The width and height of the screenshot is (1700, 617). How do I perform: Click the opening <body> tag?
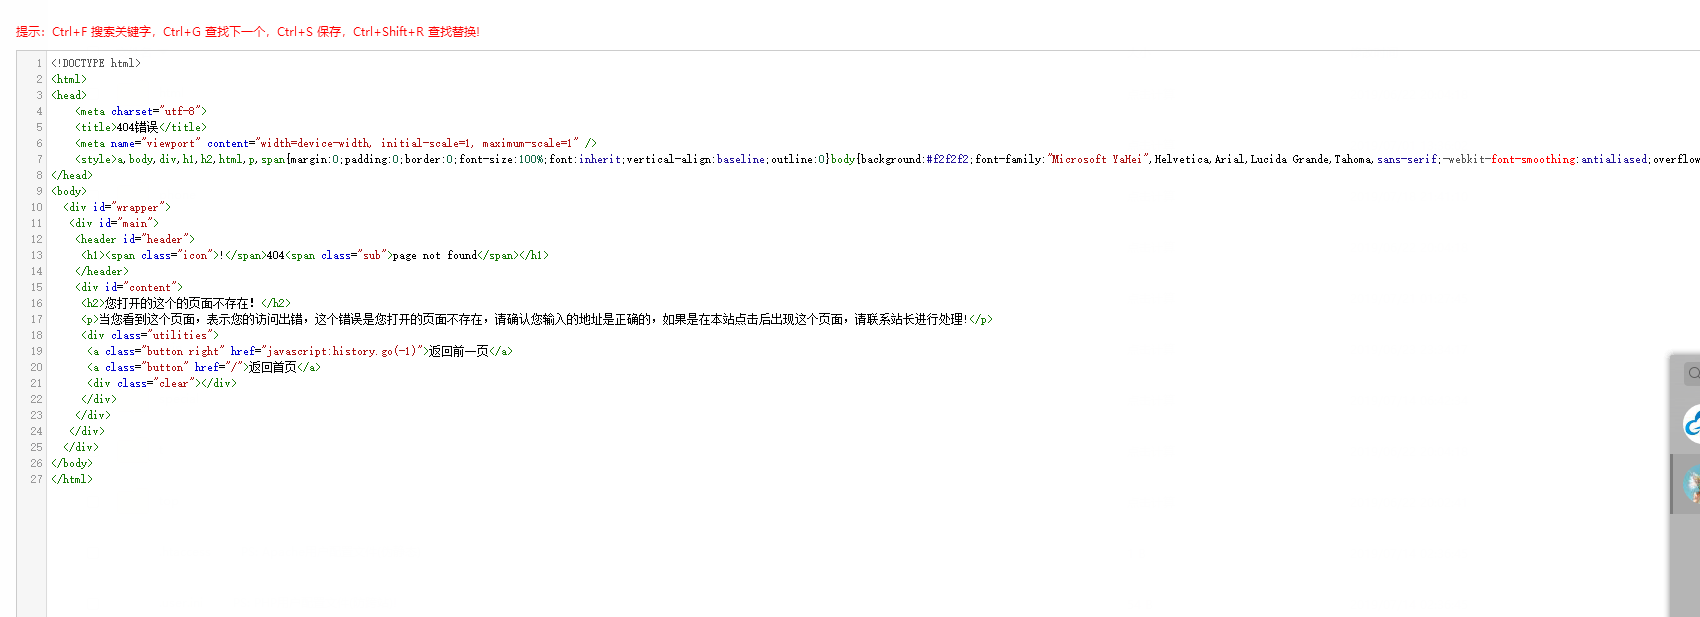tap(69, 191)
